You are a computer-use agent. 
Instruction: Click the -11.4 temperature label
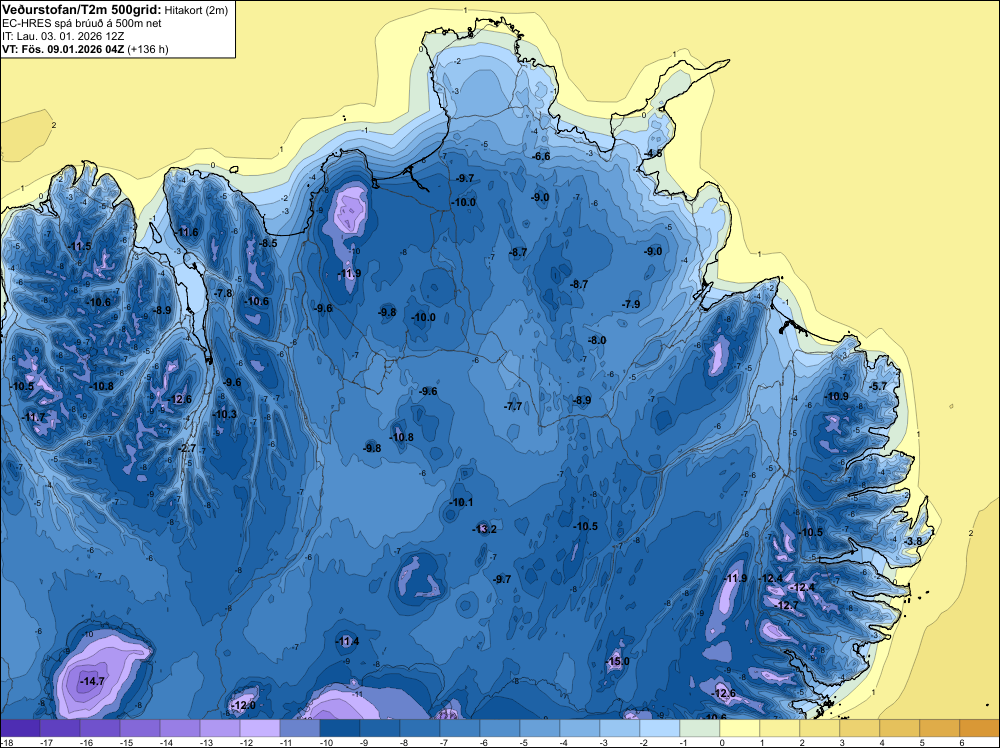click(x=347, y=641)
